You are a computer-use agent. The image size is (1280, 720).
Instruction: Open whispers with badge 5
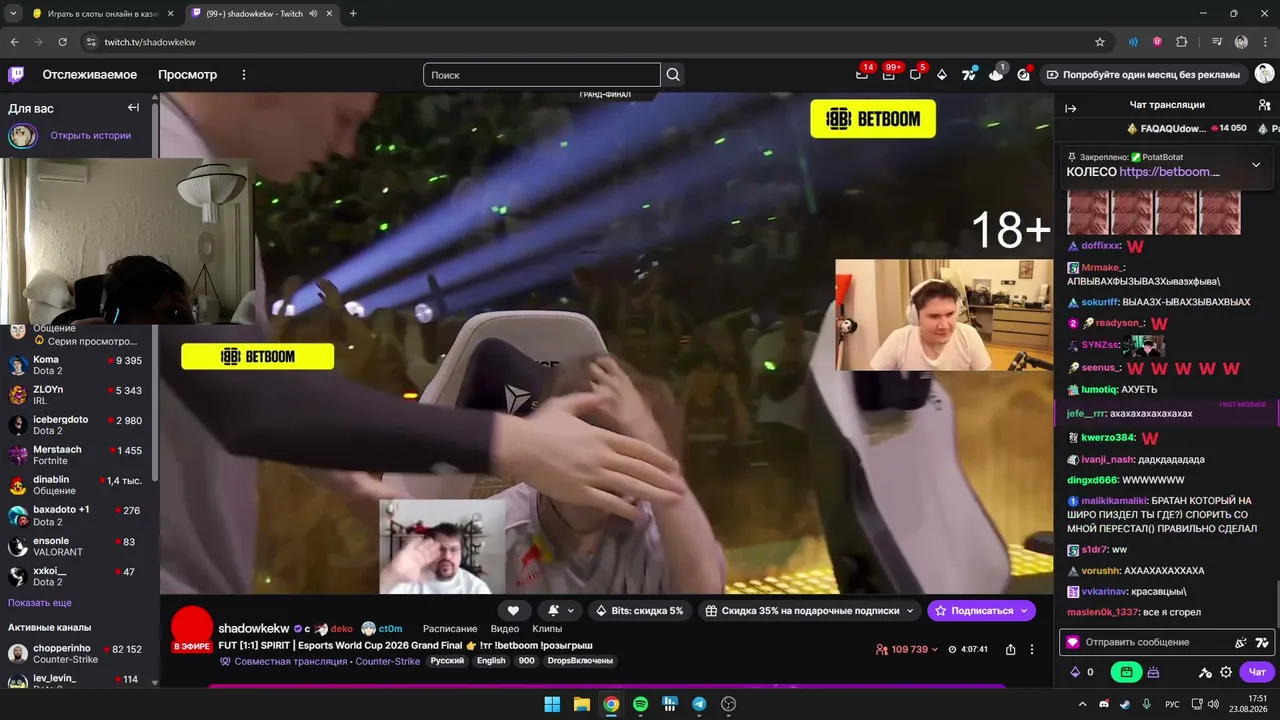[x=915, y=75]
